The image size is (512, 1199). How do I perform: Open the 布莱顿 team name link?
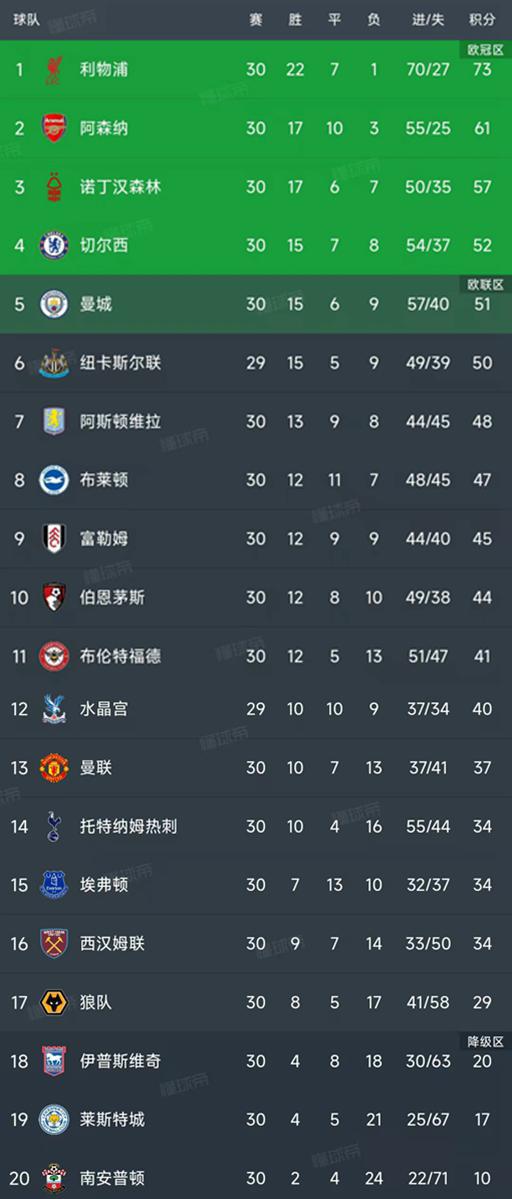[x=104, y=480]
